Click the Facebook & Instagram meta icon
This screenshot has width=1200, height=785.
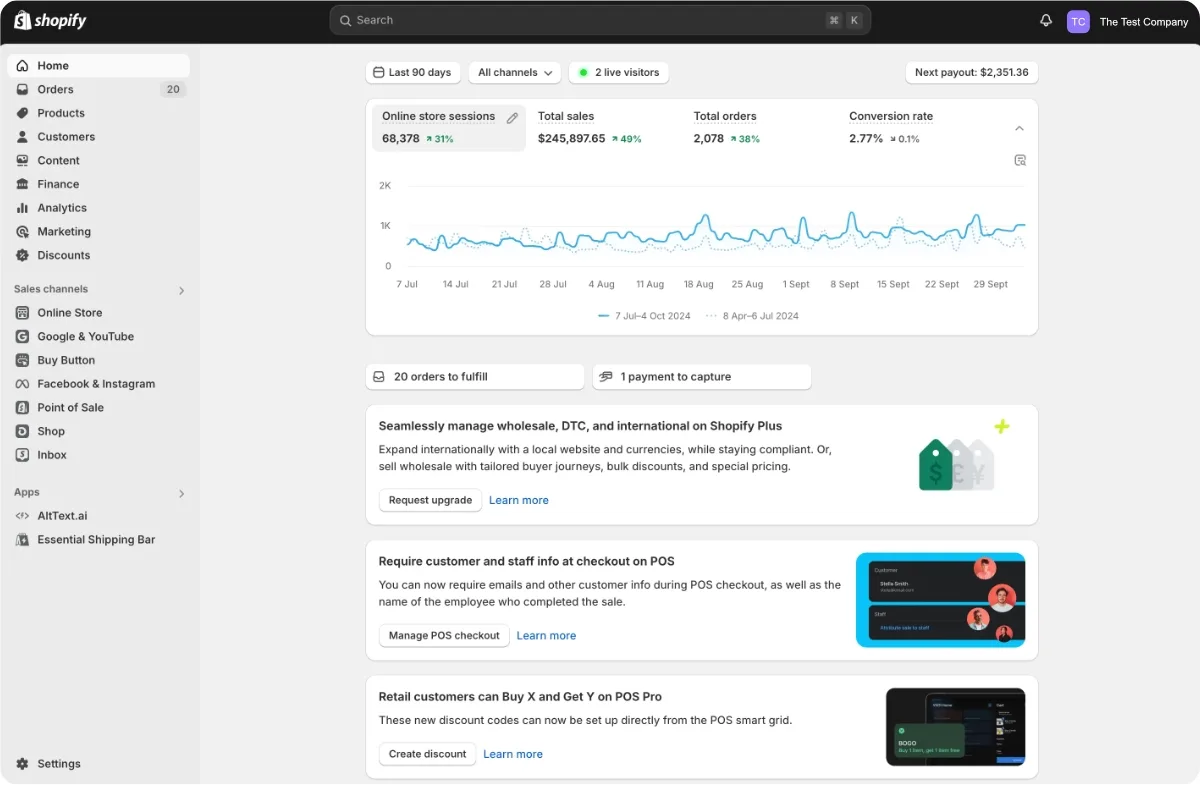22,384
